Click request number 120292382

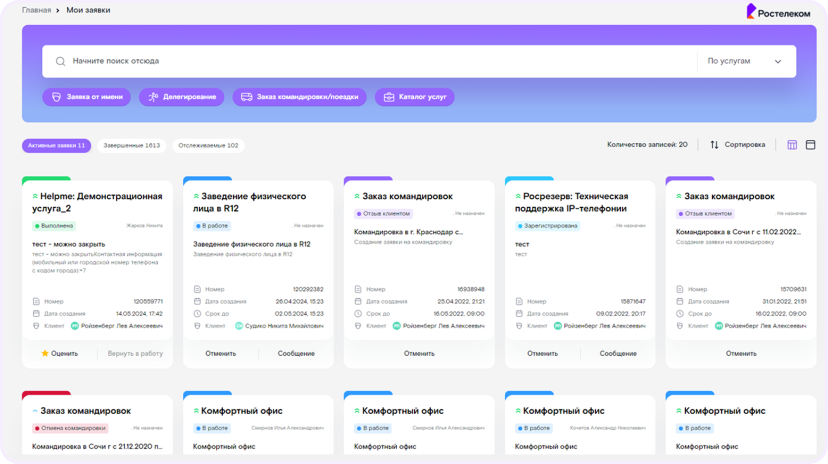308,289
